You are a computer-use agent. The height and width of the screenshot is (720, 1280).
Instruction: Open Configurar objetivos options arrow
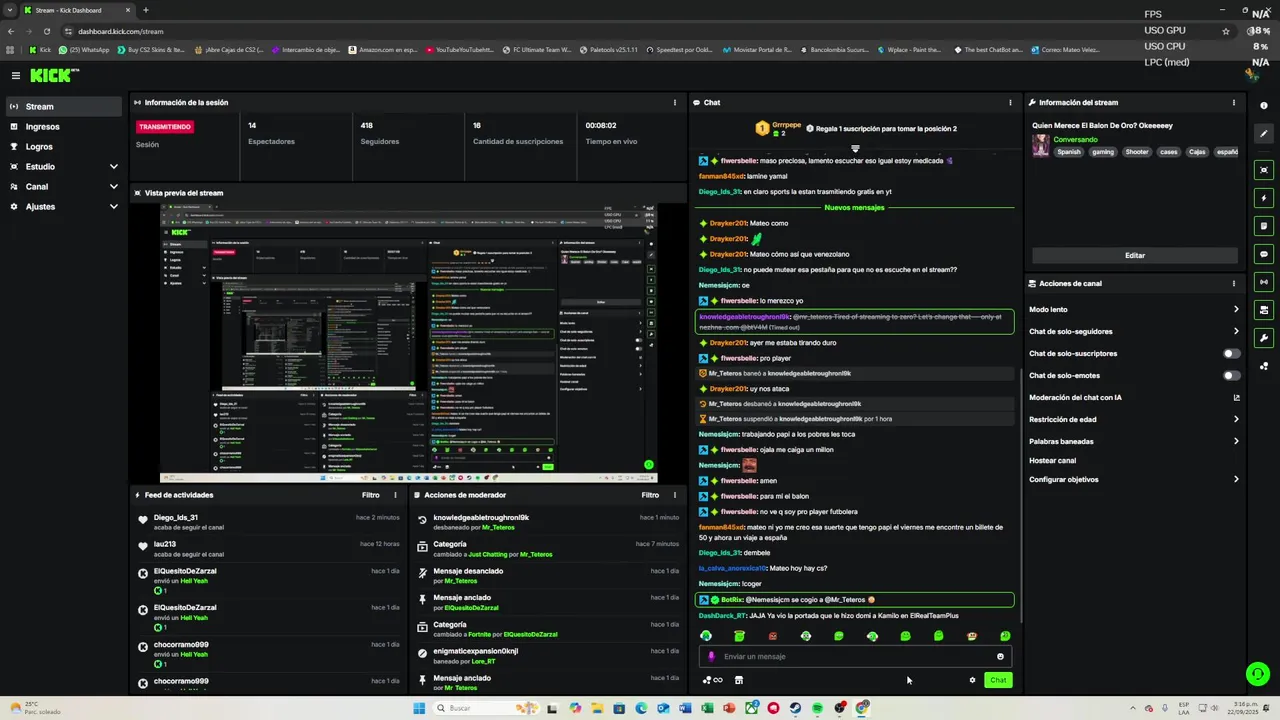pyautogui.click(x=1236, y=479)
